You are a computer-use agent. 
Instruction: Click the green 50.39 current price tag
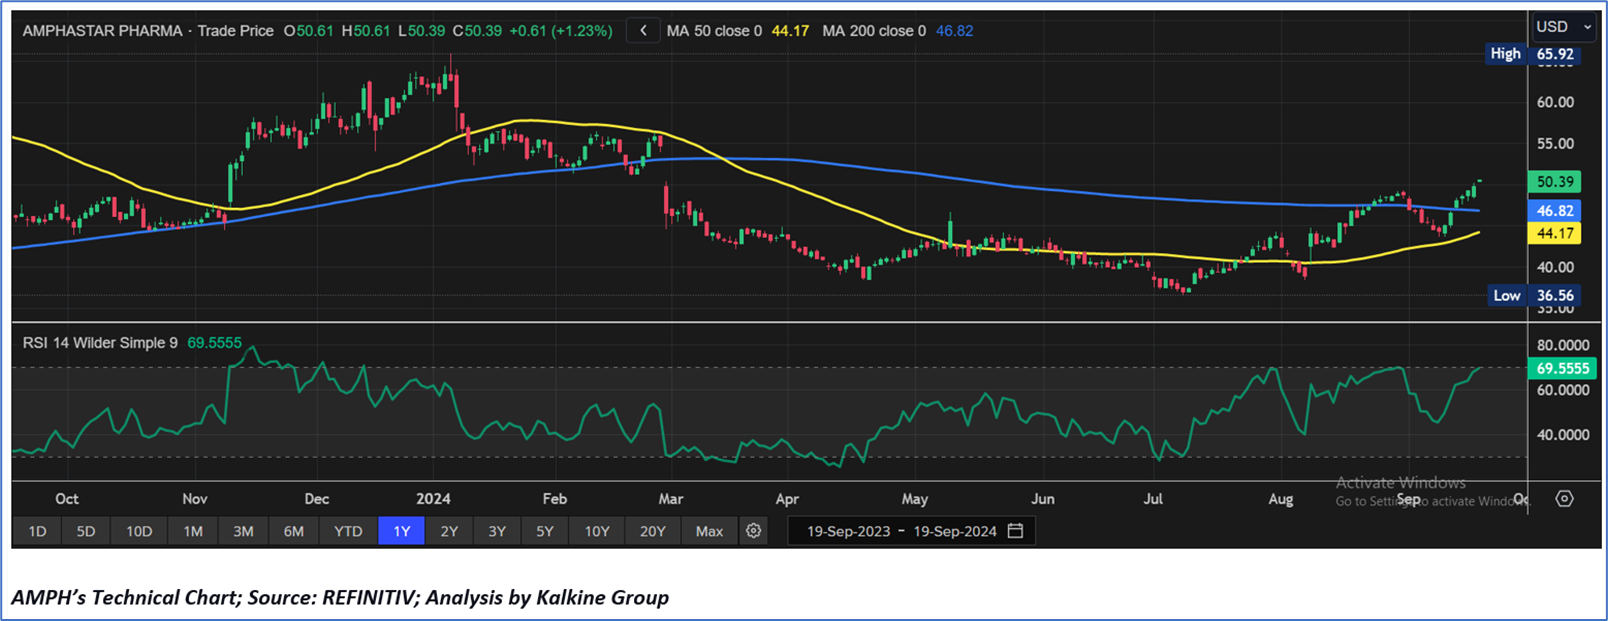click(1555, 182)
